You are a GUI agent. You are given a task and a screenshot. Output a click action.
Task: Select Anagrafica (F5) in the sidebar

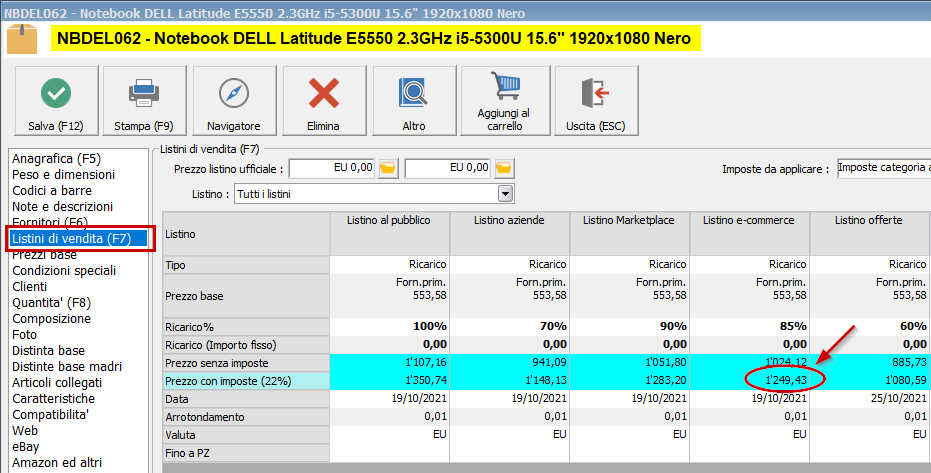tap(56, 158)
